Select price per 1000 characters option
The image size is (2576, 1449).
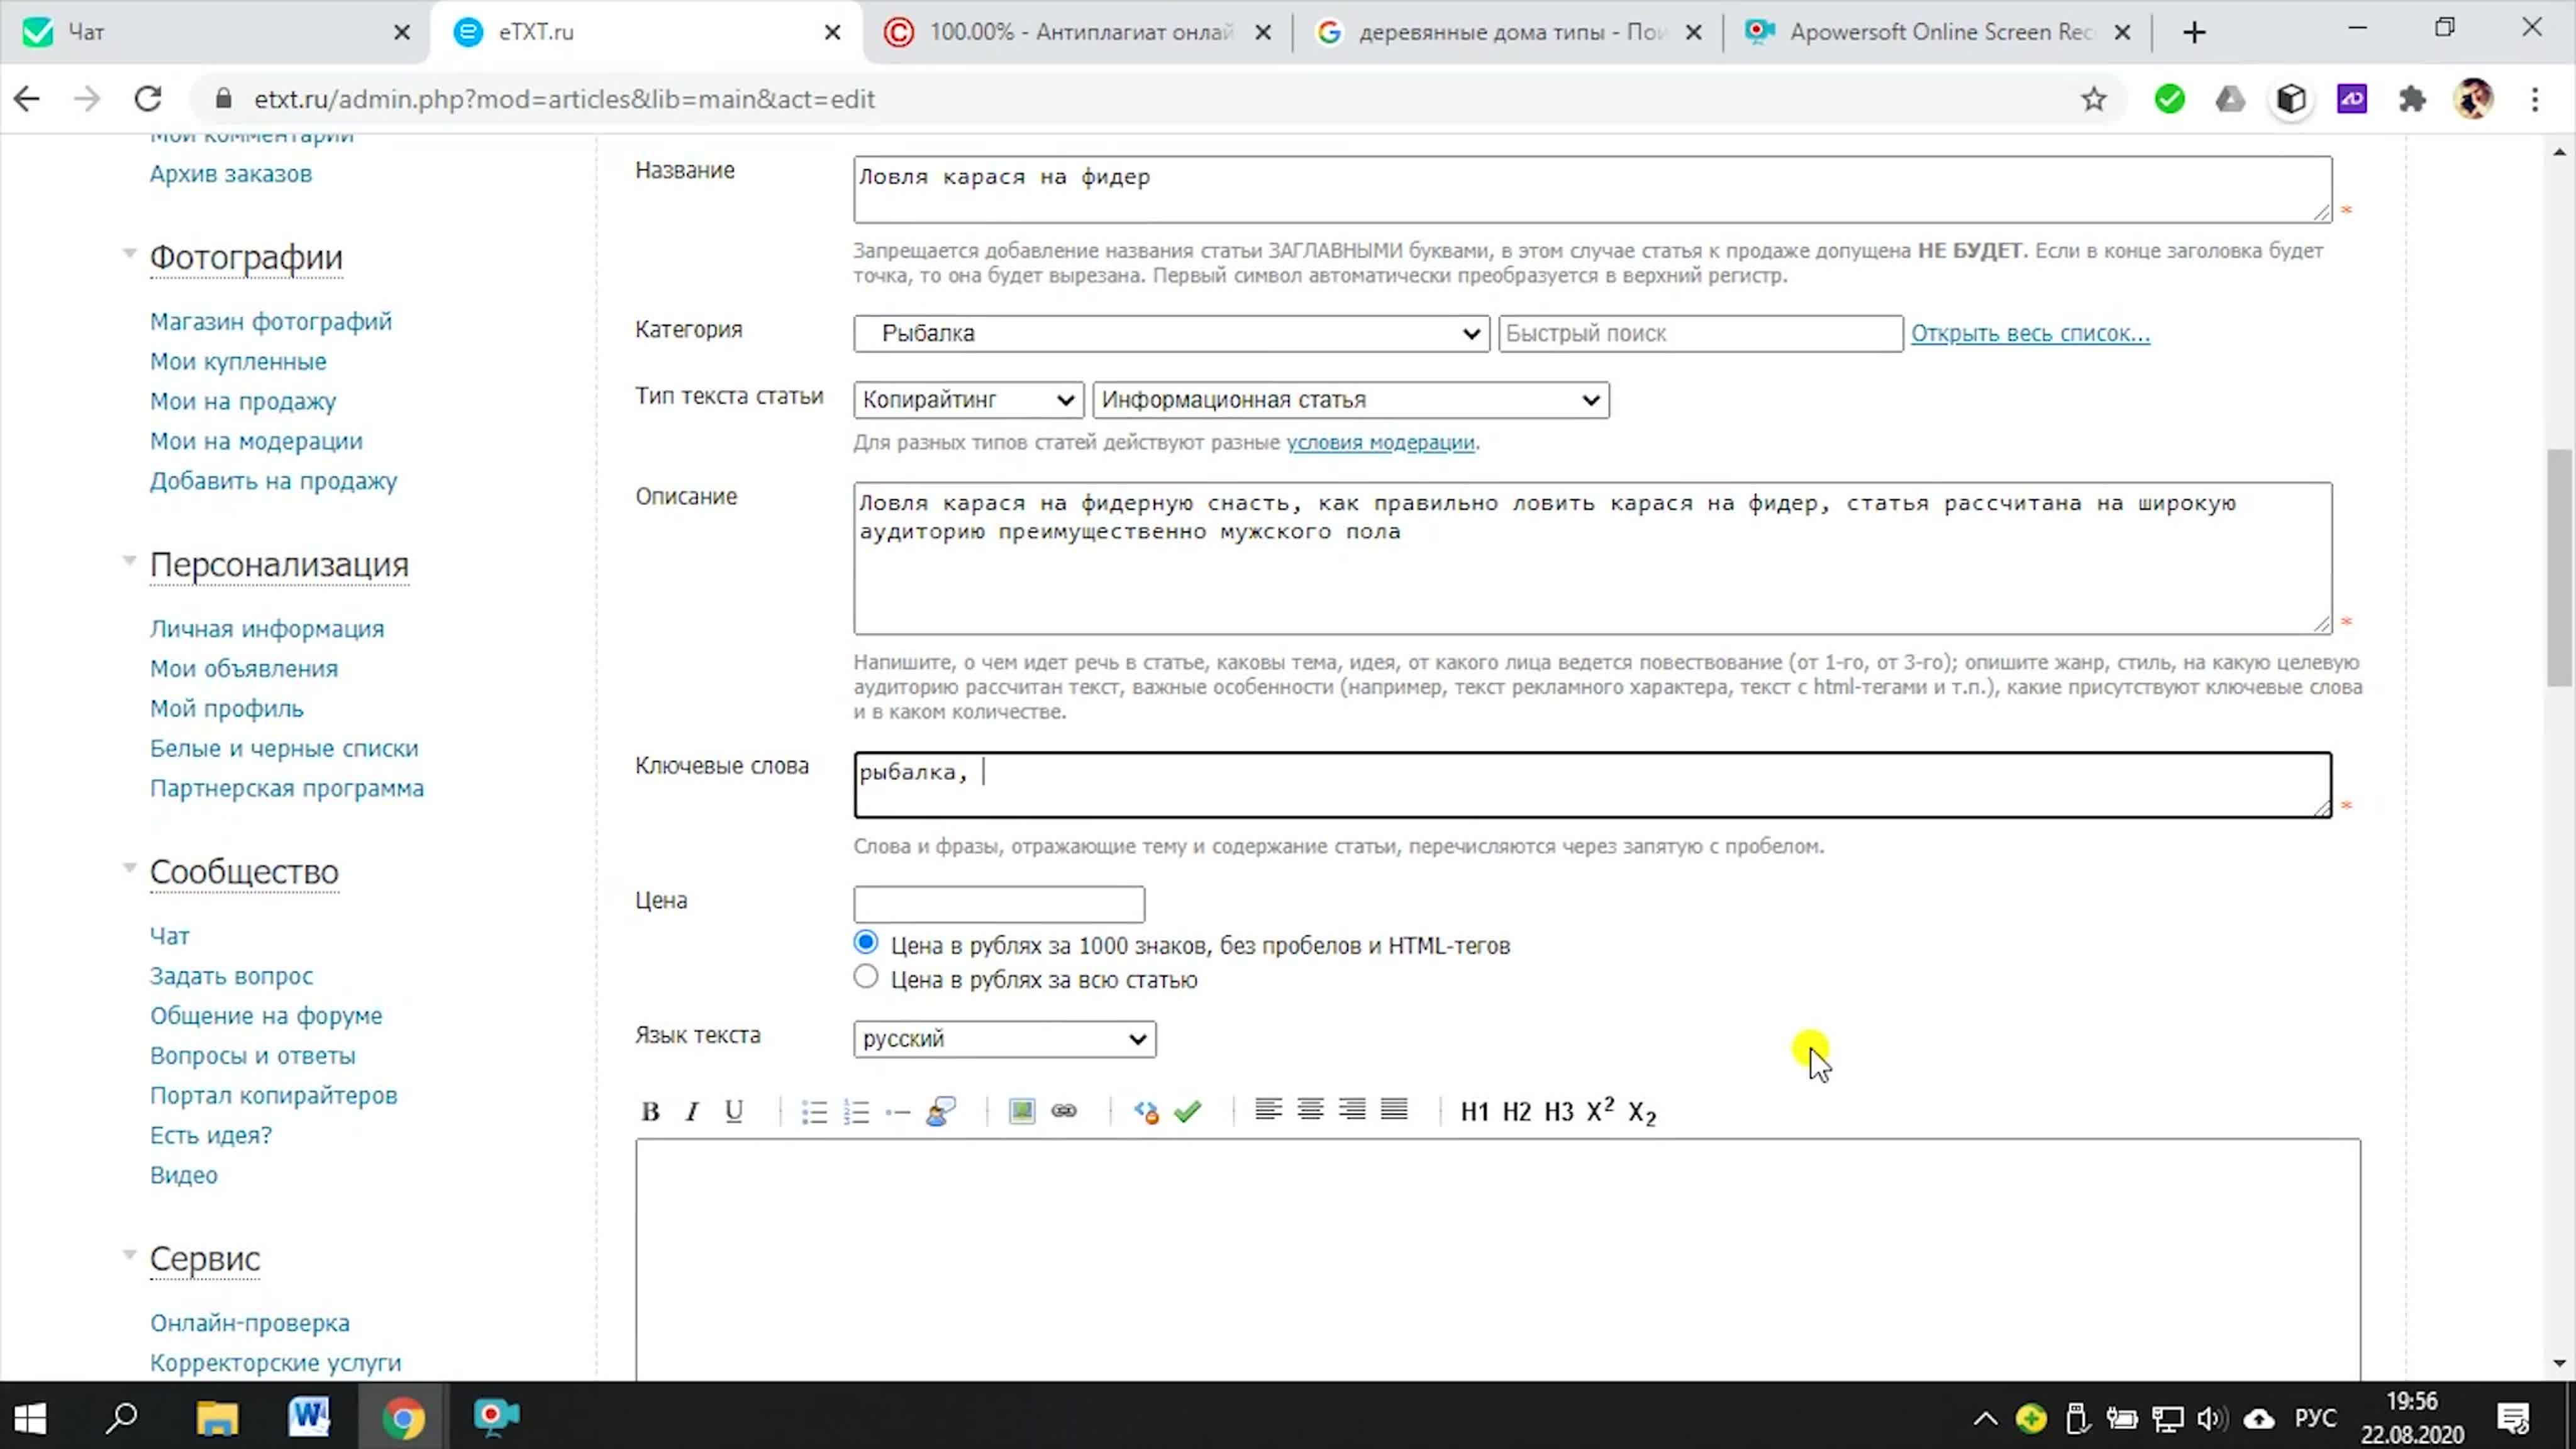(x=866, y=943)
